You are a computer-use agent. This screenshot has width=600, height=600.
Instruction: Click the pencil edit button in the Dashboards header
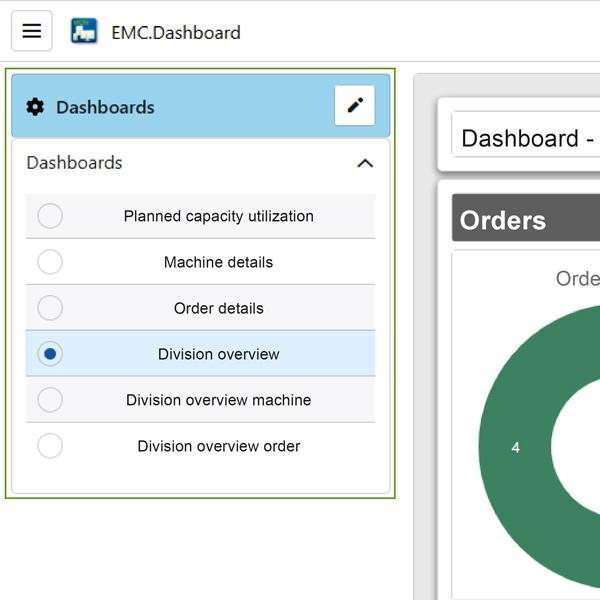(355, 105)
